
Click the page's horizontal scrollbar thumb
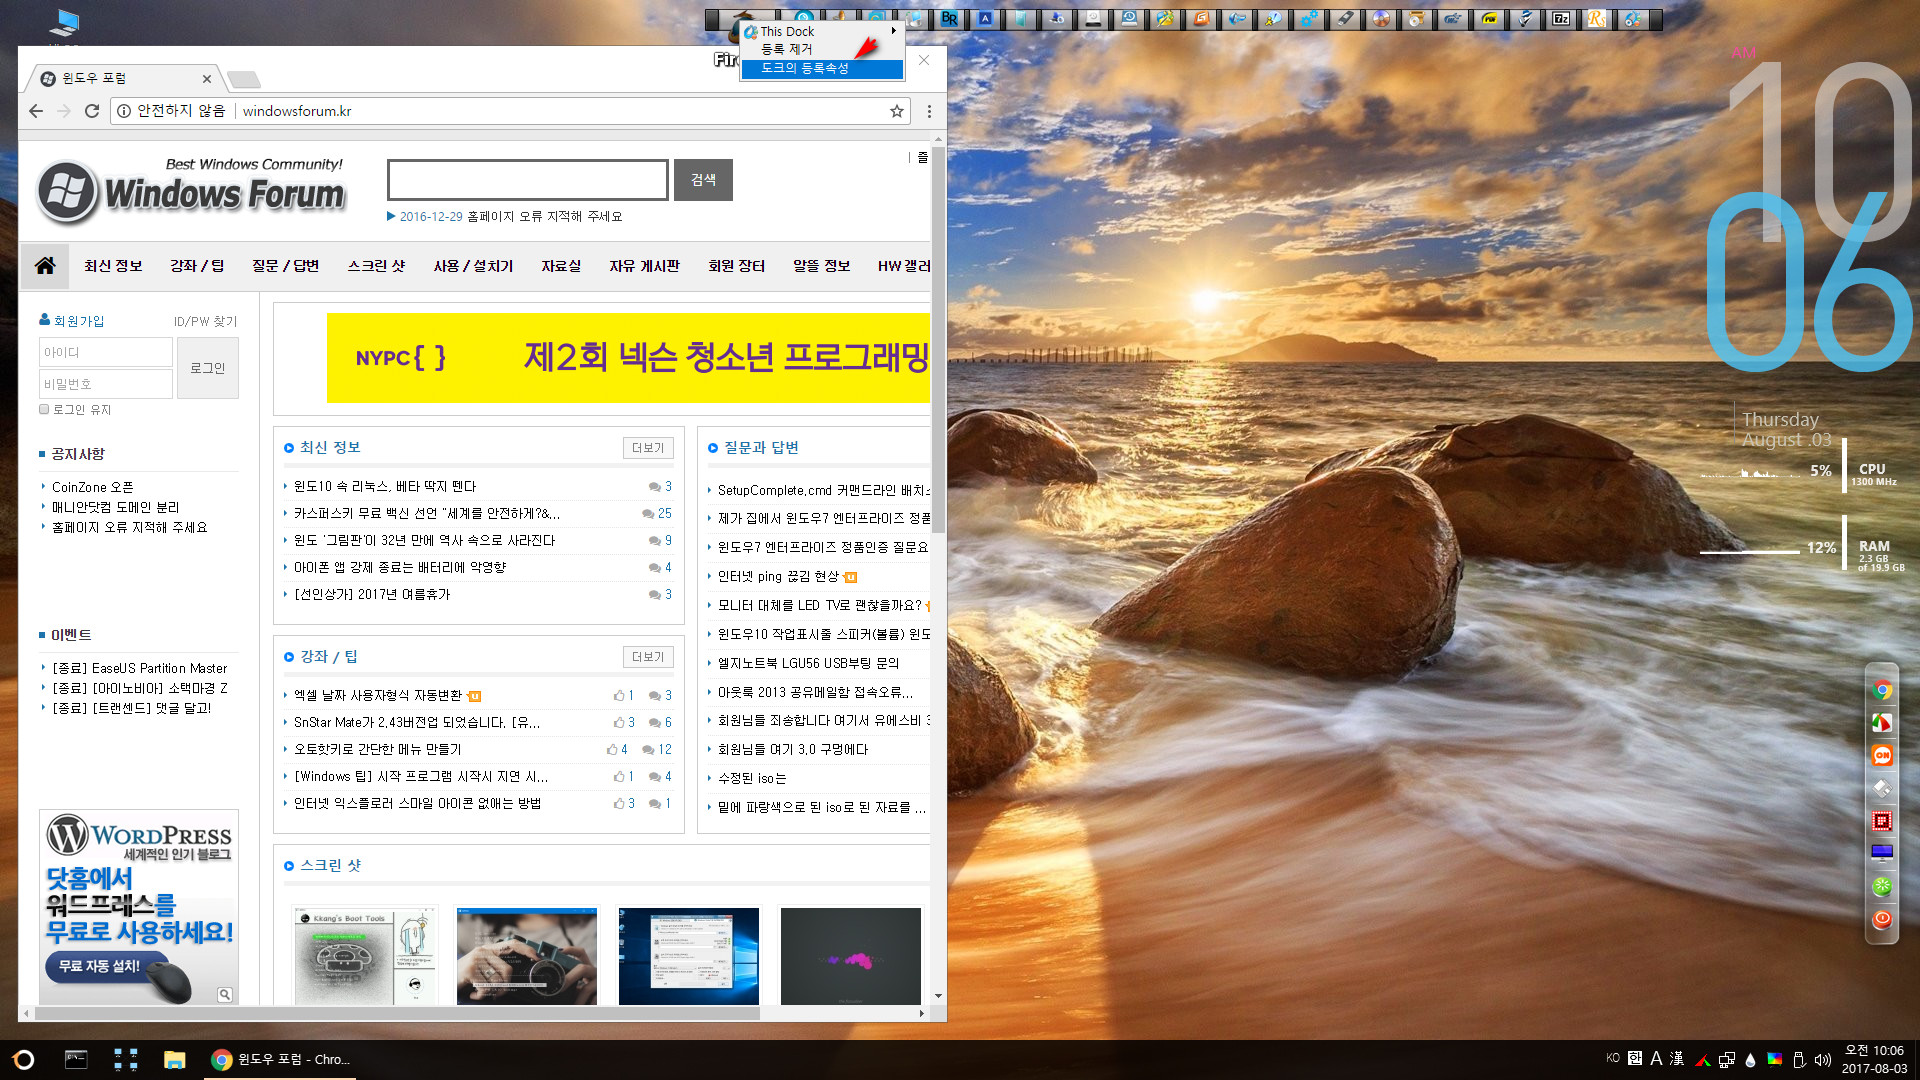point(397,1013)
